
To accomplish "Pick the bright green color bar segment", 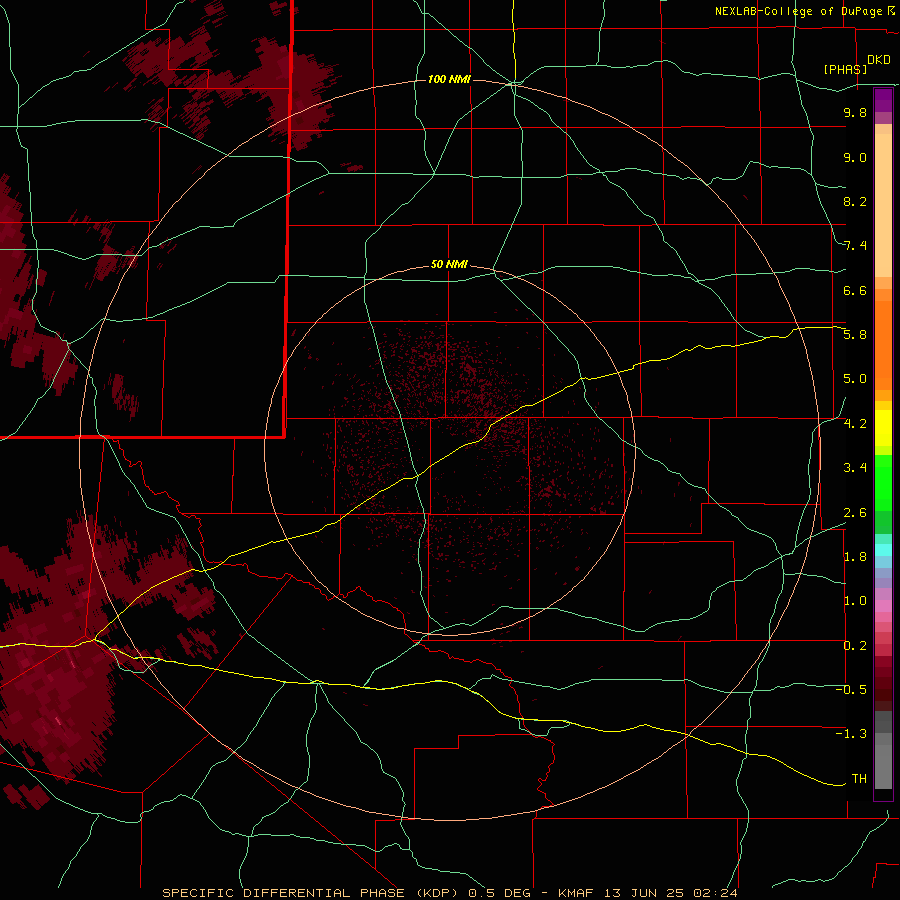I will (x=883, y=483).
